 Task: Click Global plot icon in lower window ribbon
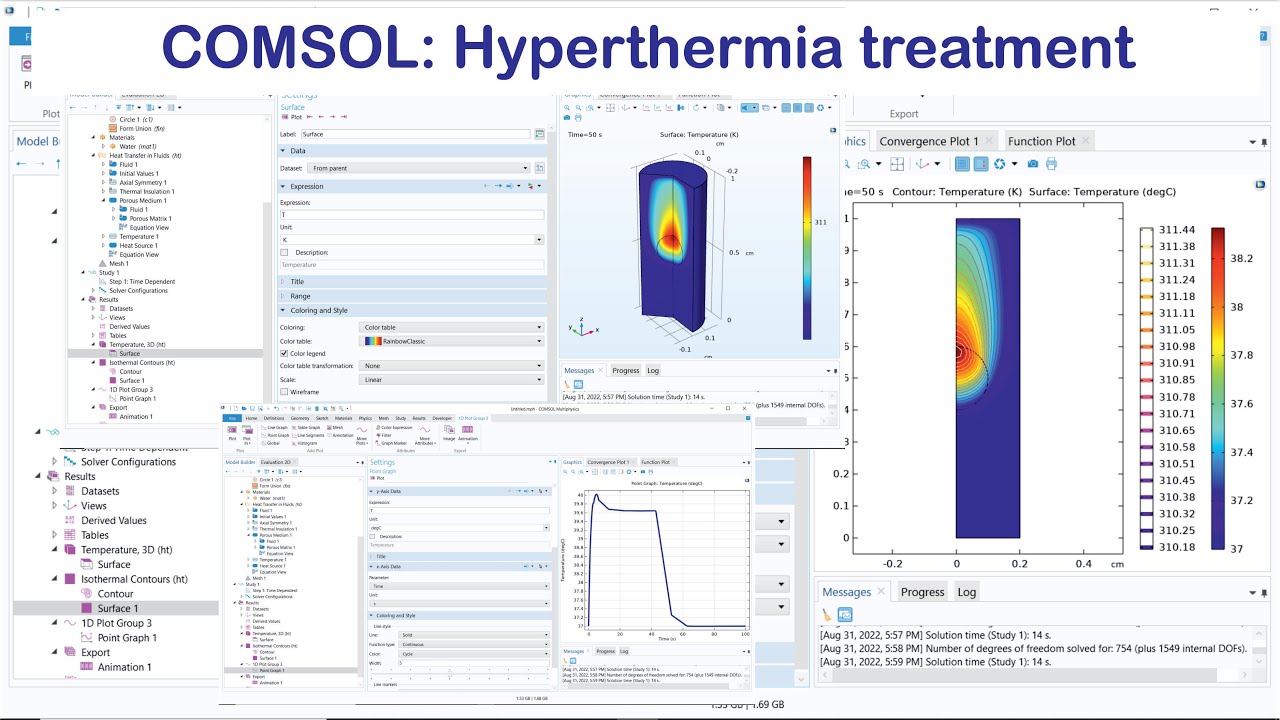click(264, 443)
